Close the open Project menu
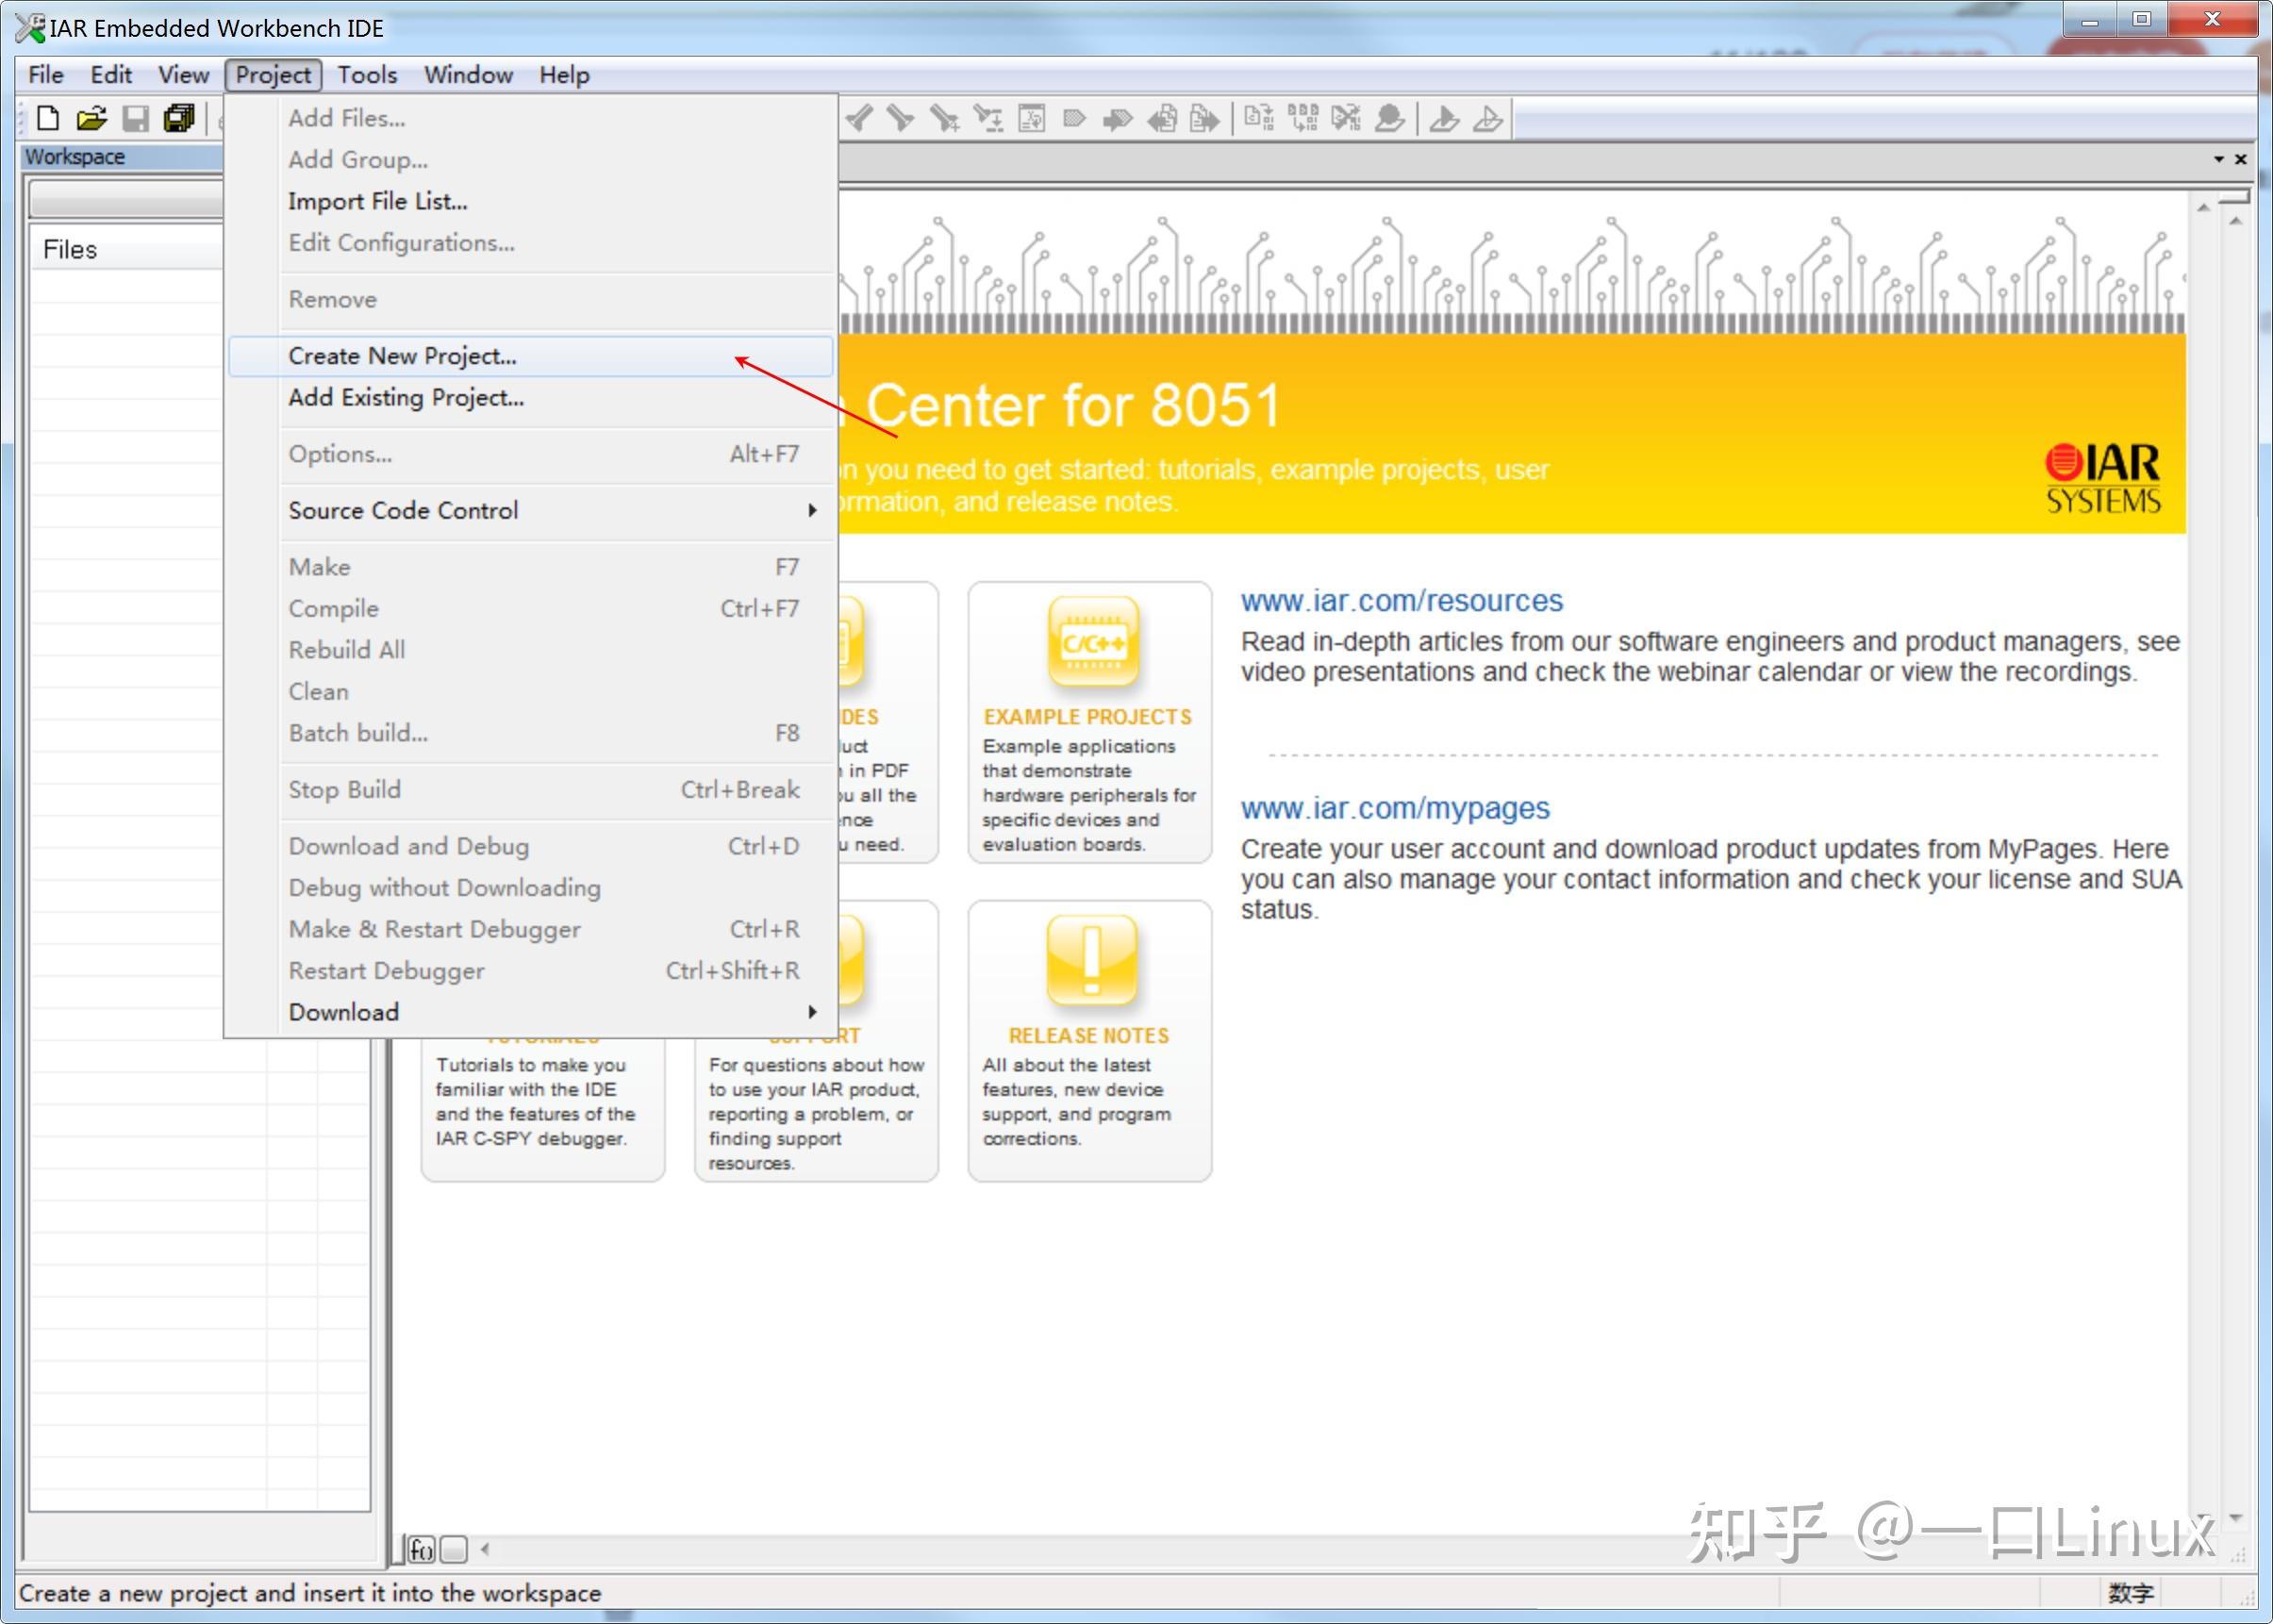 tap(273, 75)
